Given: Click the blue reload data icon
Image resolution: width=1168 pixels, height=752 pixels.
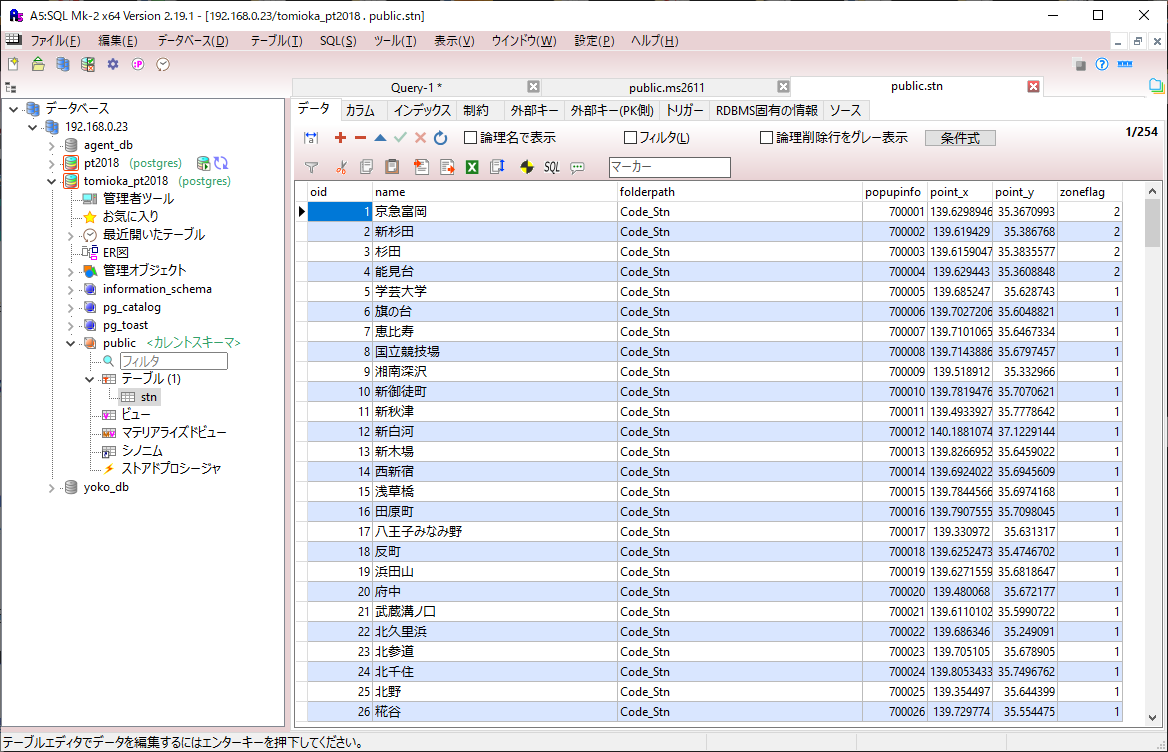Looking at the screenshot, I should [x=440, y=138].
